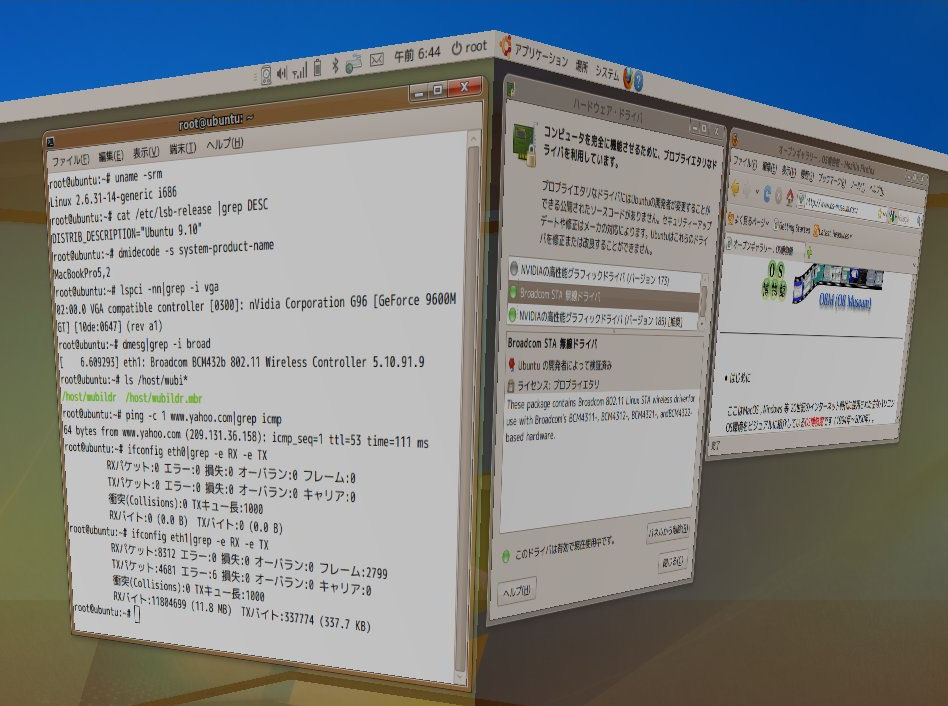Open the volume control icon in the top panel
The image size is (948, 706).
click(x=282, y=73)
